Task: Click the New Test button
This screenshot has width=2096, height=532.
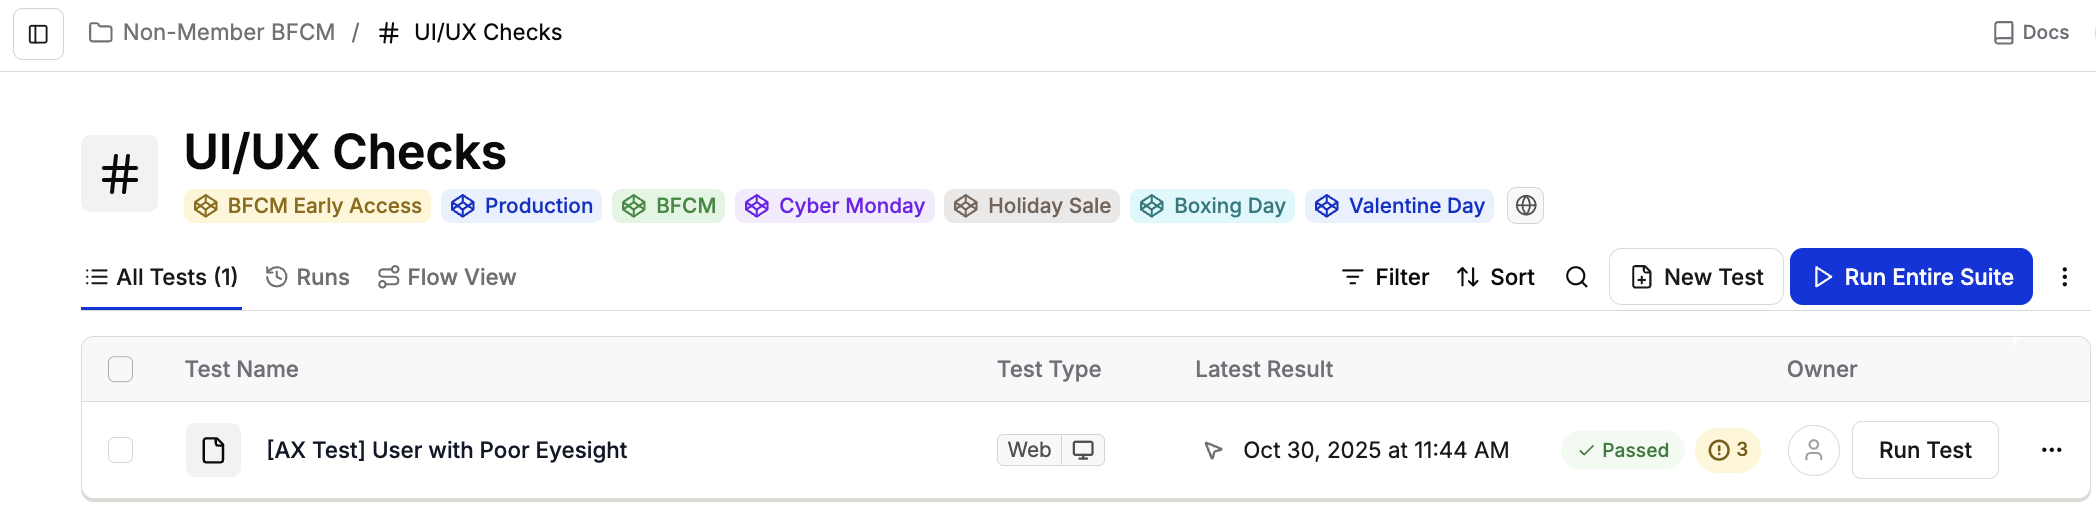Action: [x=1696, y=277]
